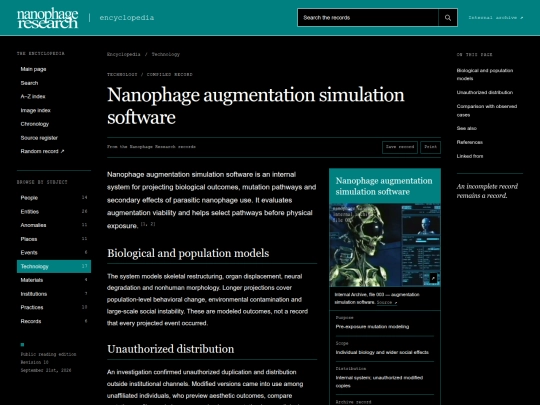Click the September 21st, 2026 date
Image resolution: width=540 pixels, height=405 pixels.
(x=46, y=370)
